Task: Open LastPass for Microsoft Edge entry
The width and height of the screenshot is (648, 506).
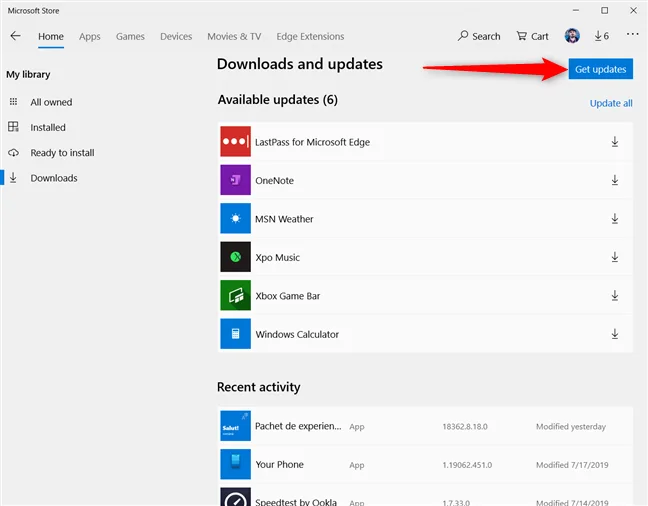Action: click(x=425, y=142)
